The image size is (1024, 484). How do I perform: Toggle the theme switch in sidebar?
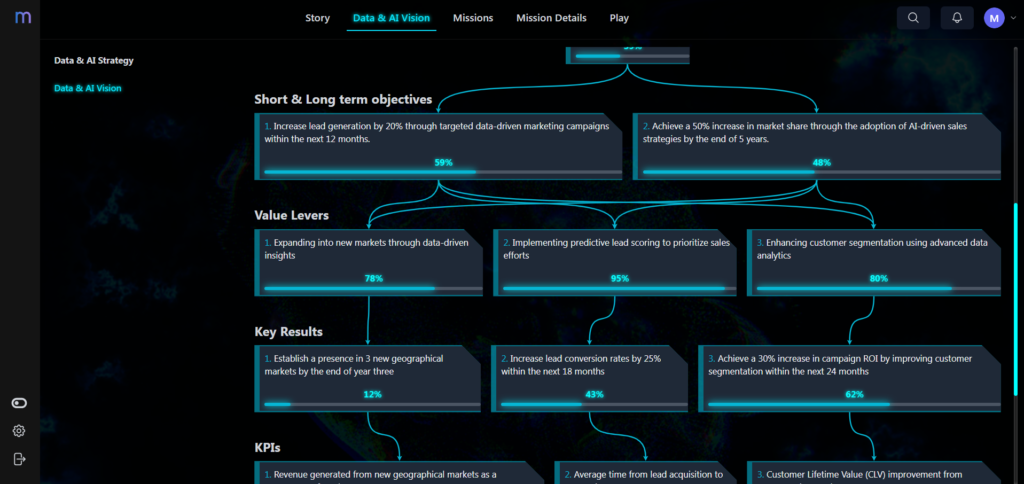point(19,403)
